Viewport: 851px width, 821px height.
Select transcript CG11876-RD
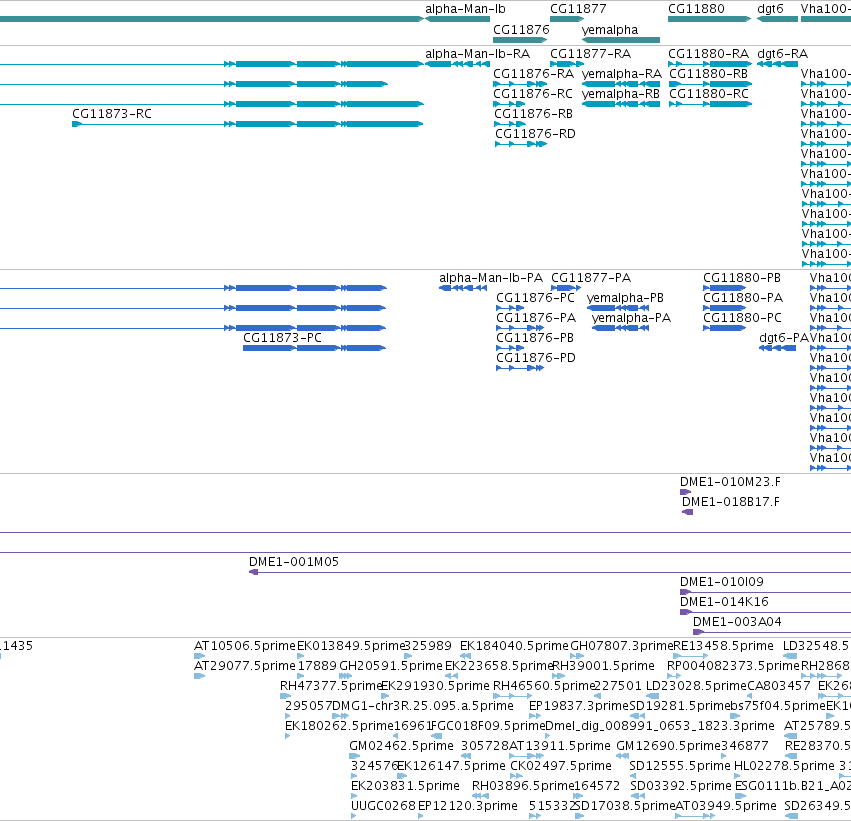tap(535, 134)
